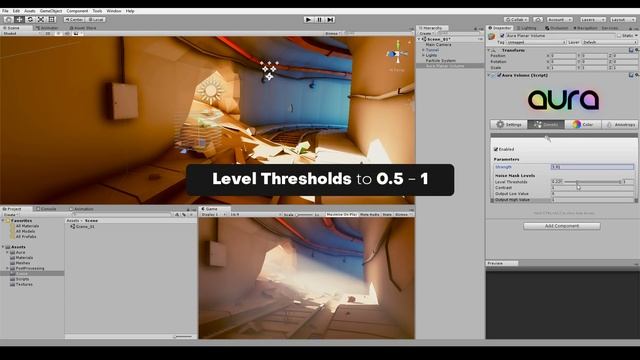Viewport: 640px width, 360px height.
Task: Click the cloud services icon
Action: pos(538,19)
